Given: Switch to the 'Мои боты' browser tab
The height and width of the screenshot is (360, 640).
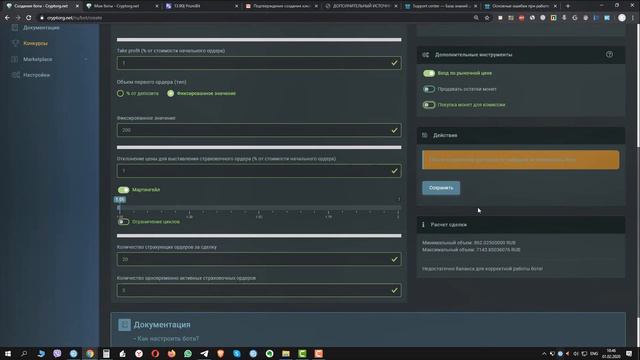Looking at the screenshot, I should [121, 6].
